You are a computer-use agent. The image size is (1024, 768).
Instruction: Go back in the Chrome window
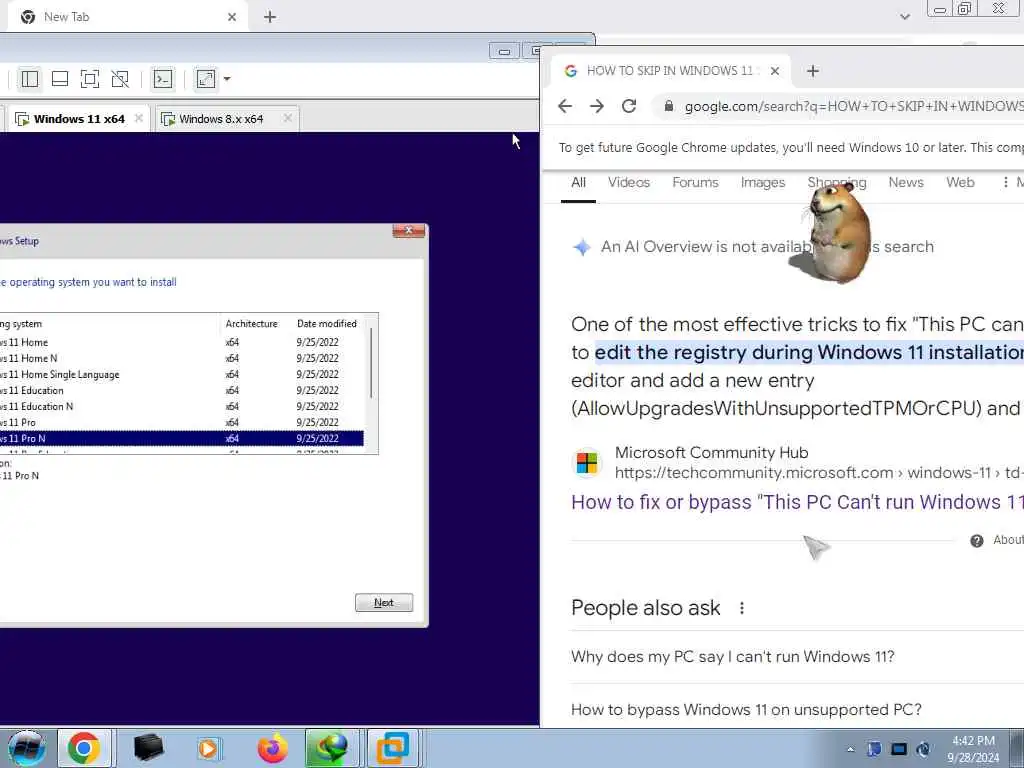[565, 106]
